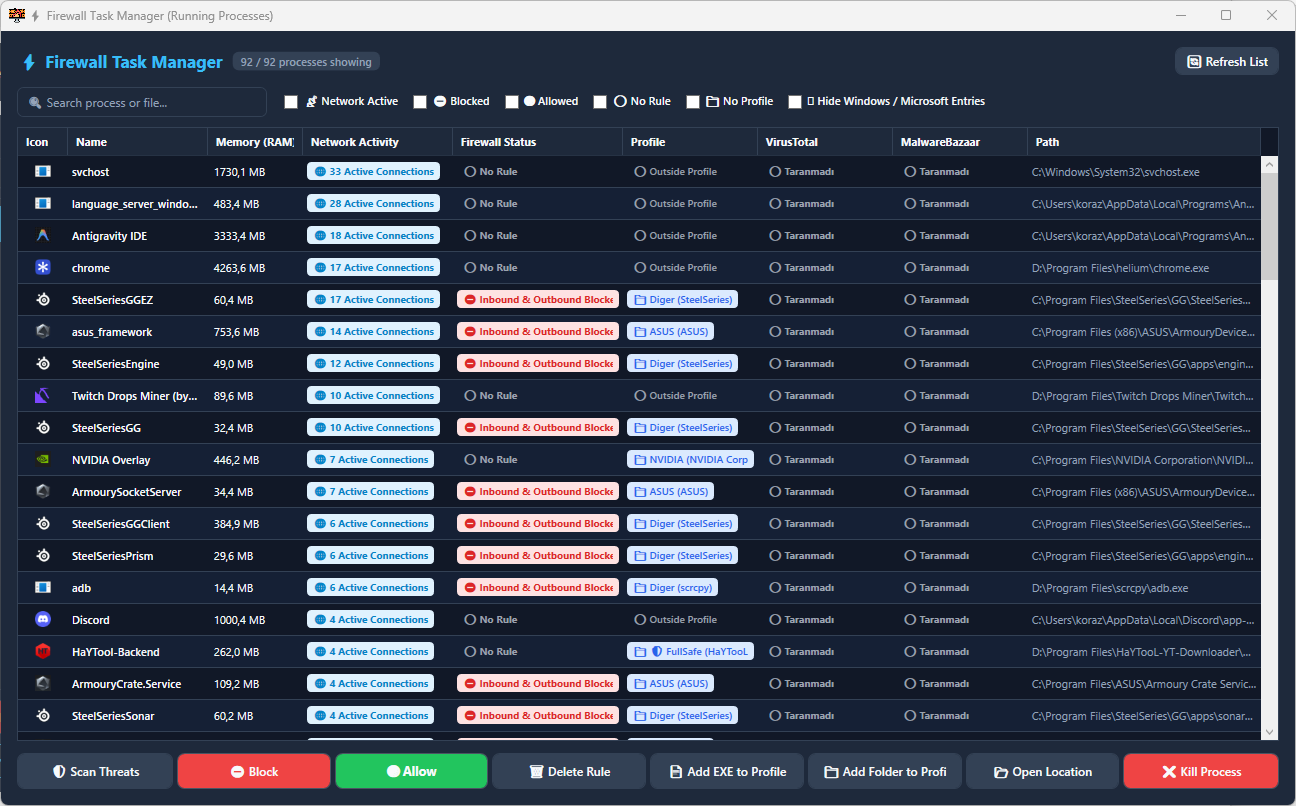
Task: Click the Antigravity IDE process icon
Action: pyautogui.click(x=43, y=236)
